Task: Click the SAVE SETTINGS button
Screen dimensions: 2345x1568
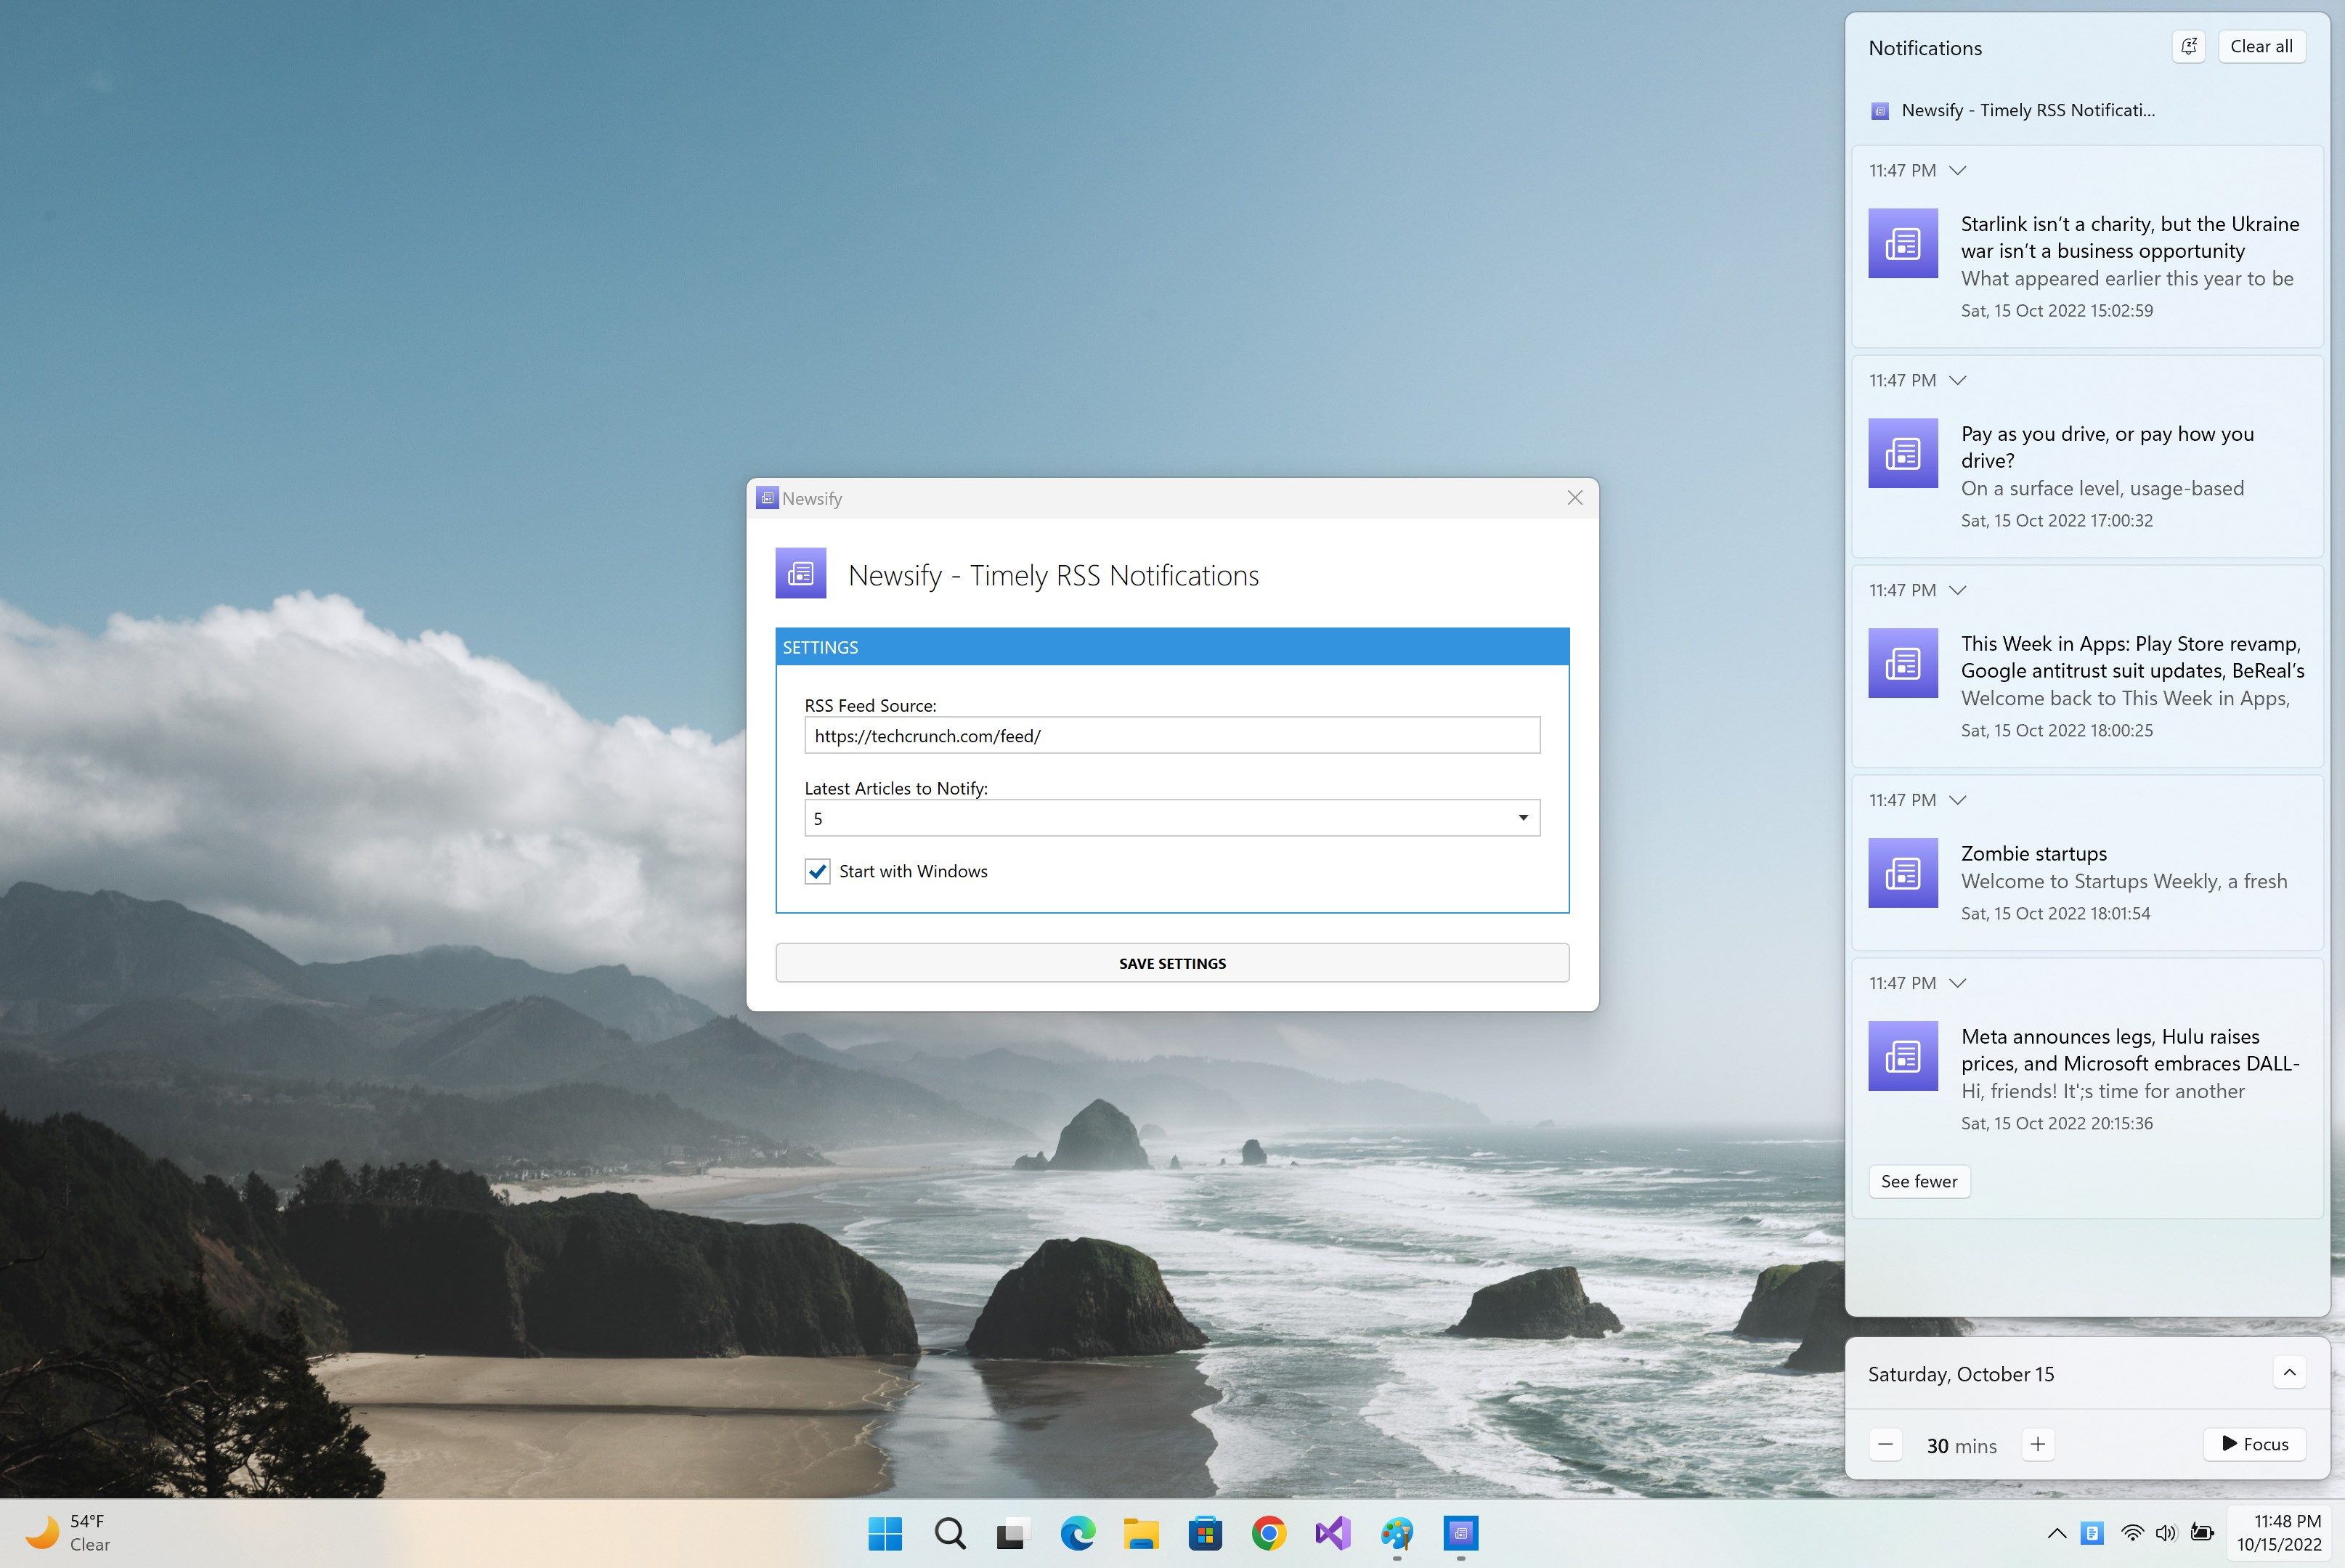Action: point(1172,963)
